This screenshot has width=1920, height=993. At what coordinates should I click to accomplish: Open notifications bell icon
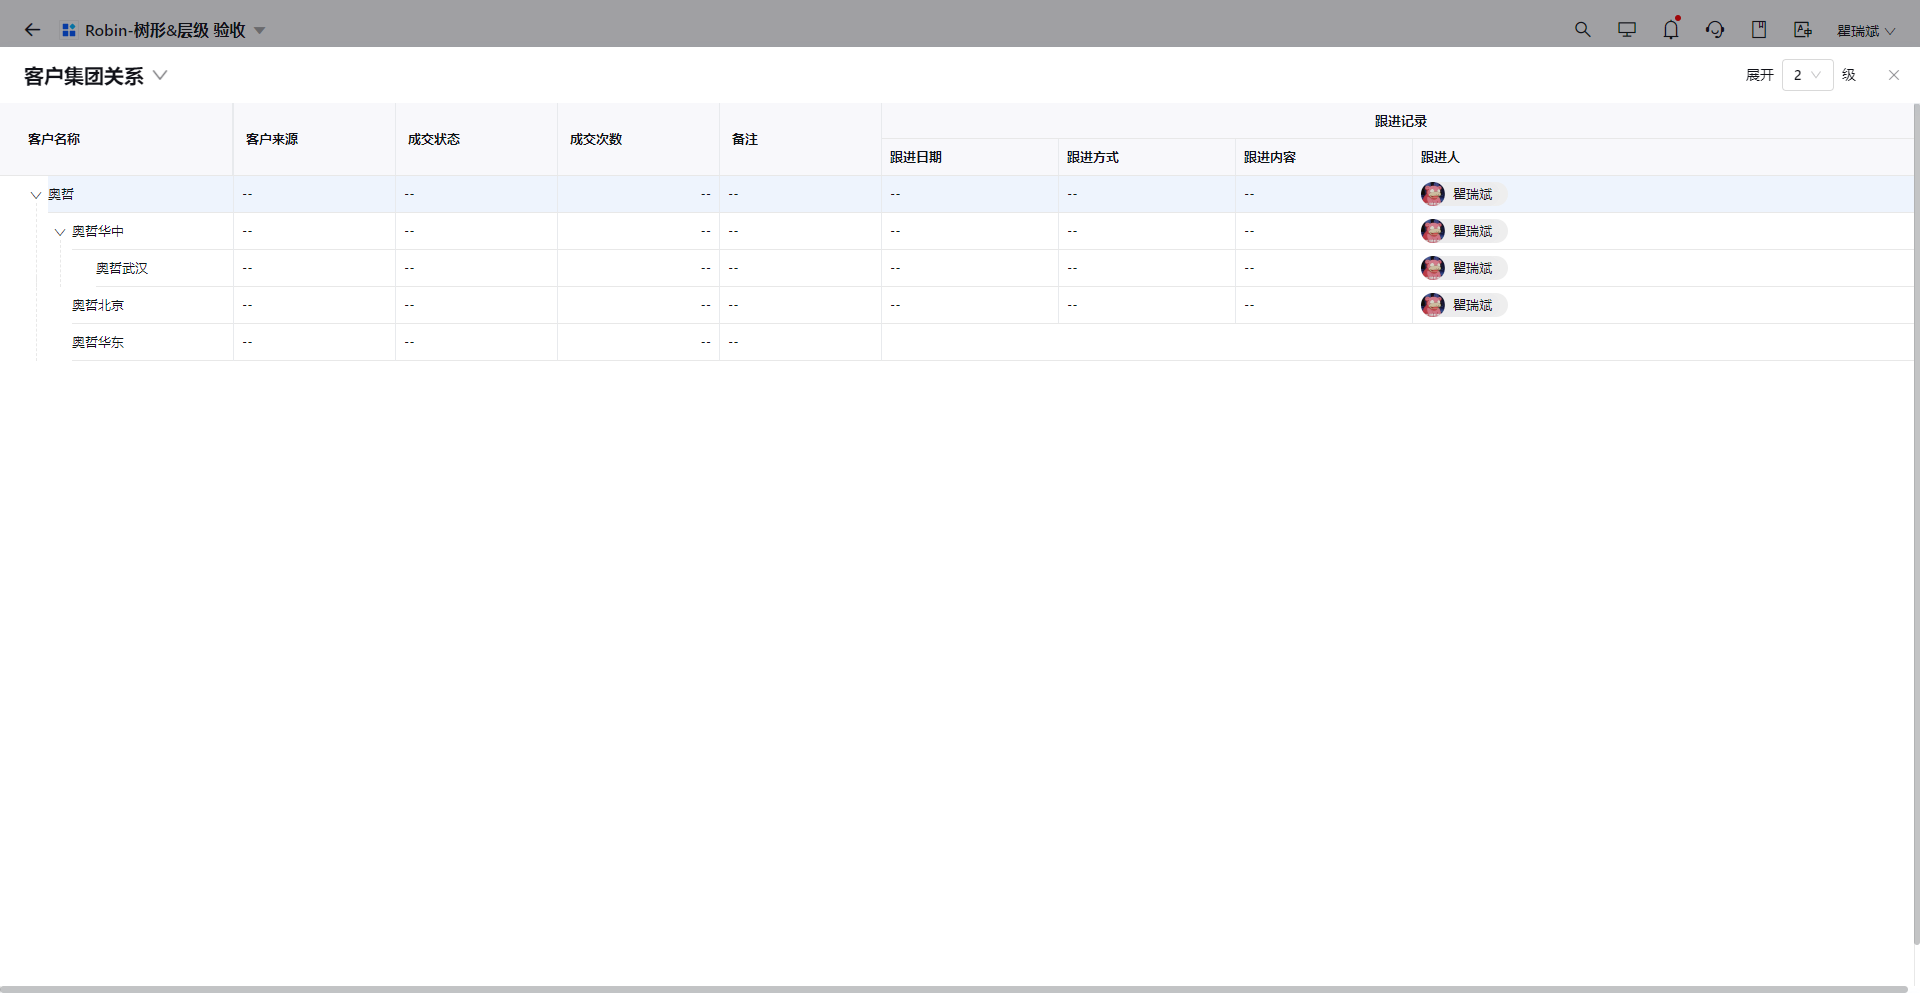1671,29
